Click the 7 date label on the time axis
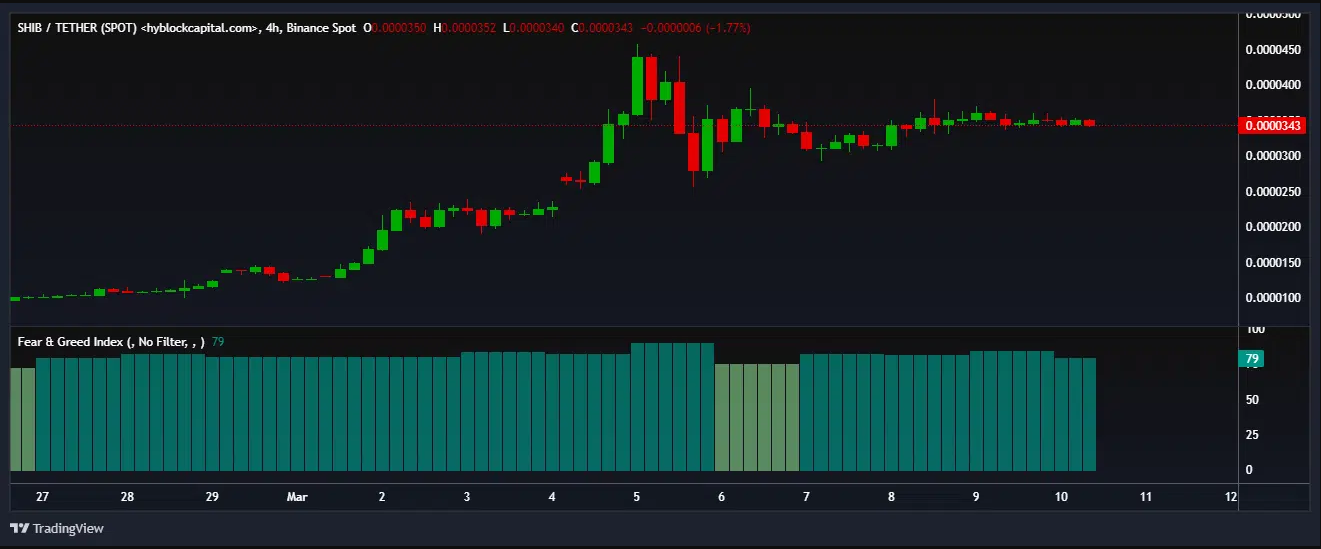 (806, 497)
